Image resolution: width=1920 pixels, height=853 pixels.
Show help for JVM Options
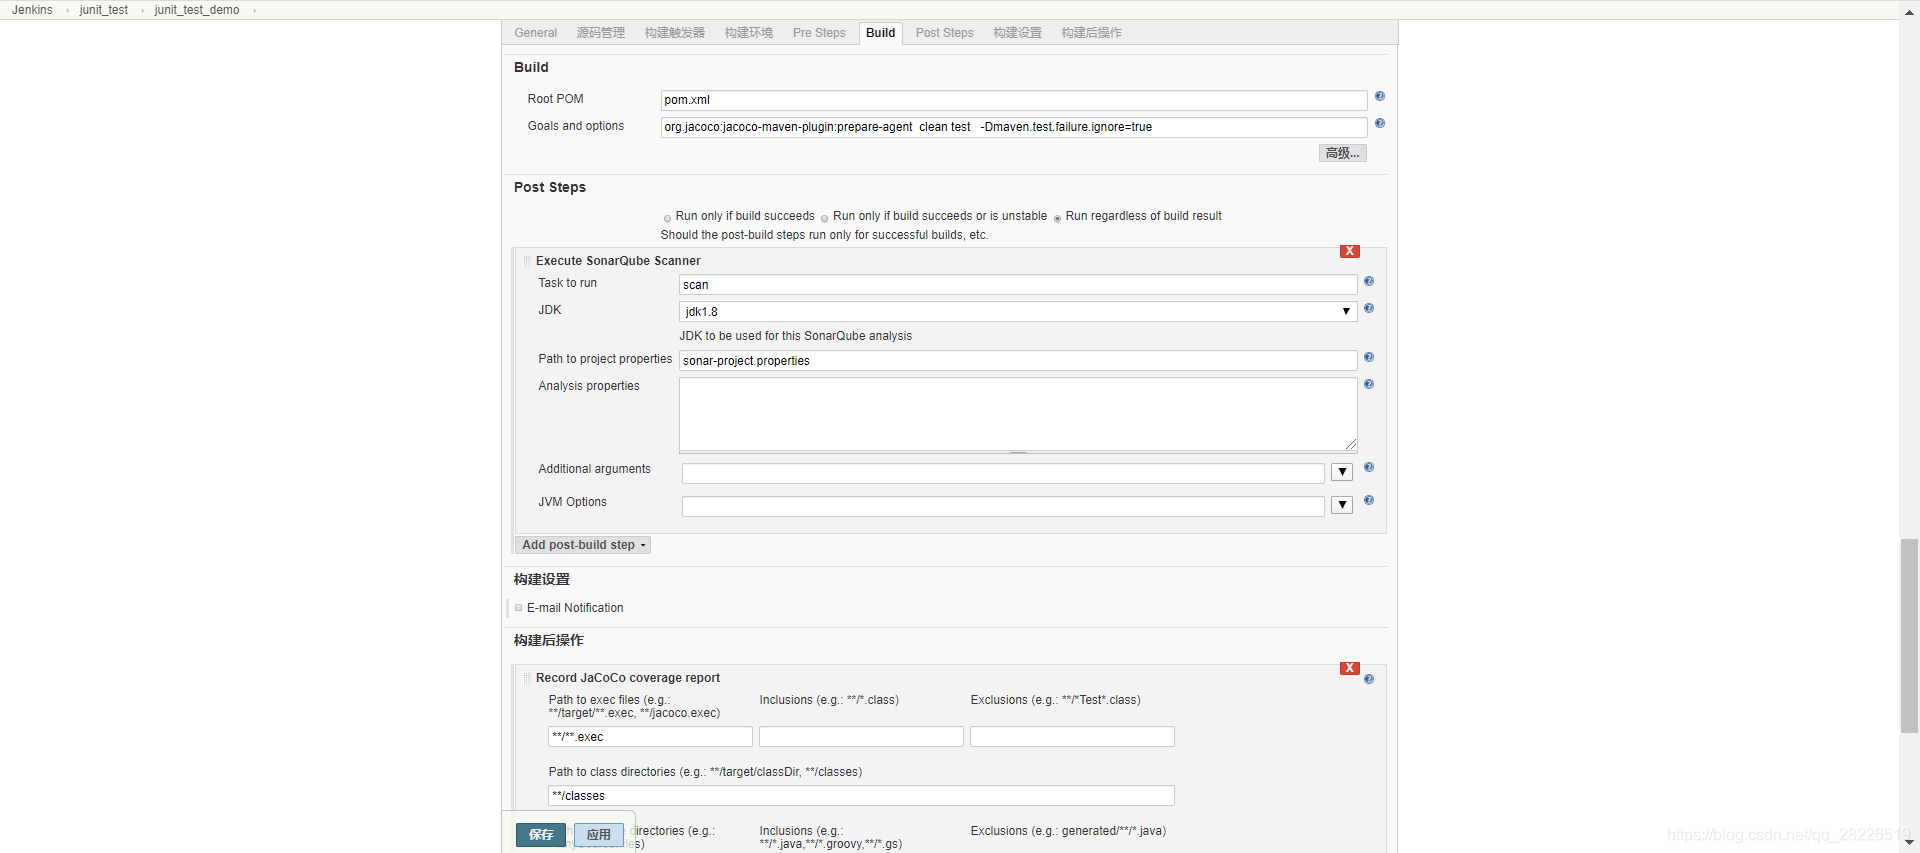point(1369,501)
